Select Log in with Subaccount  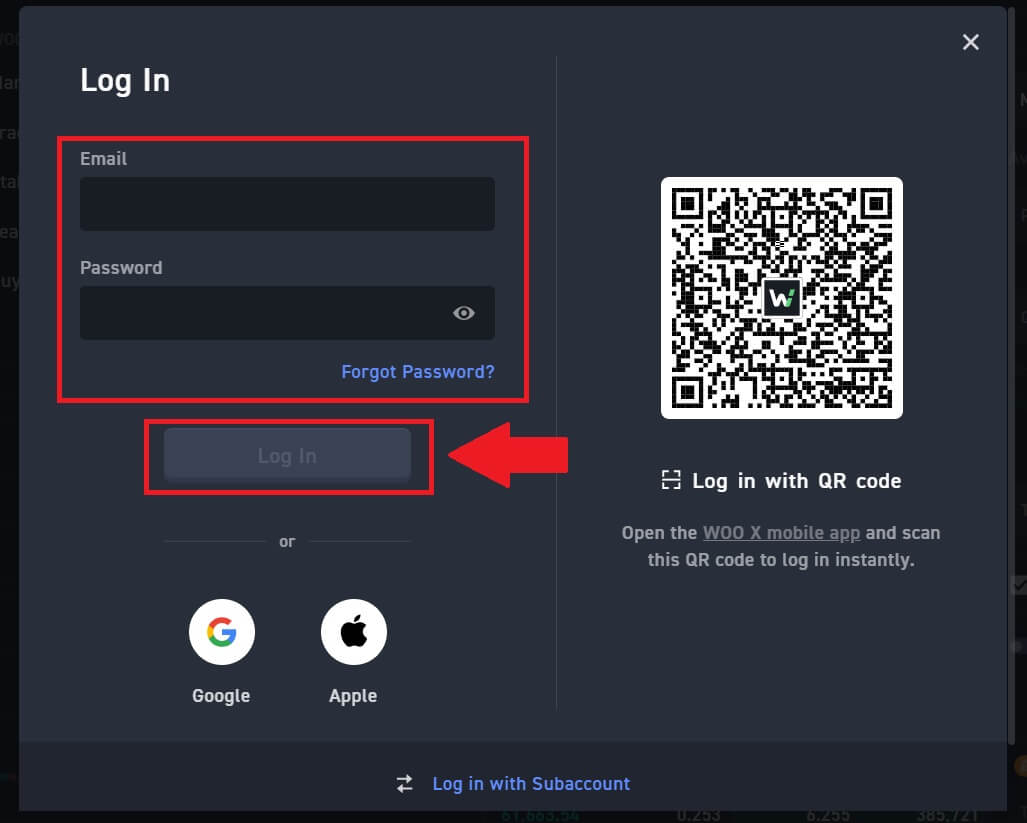coord(531,784)
